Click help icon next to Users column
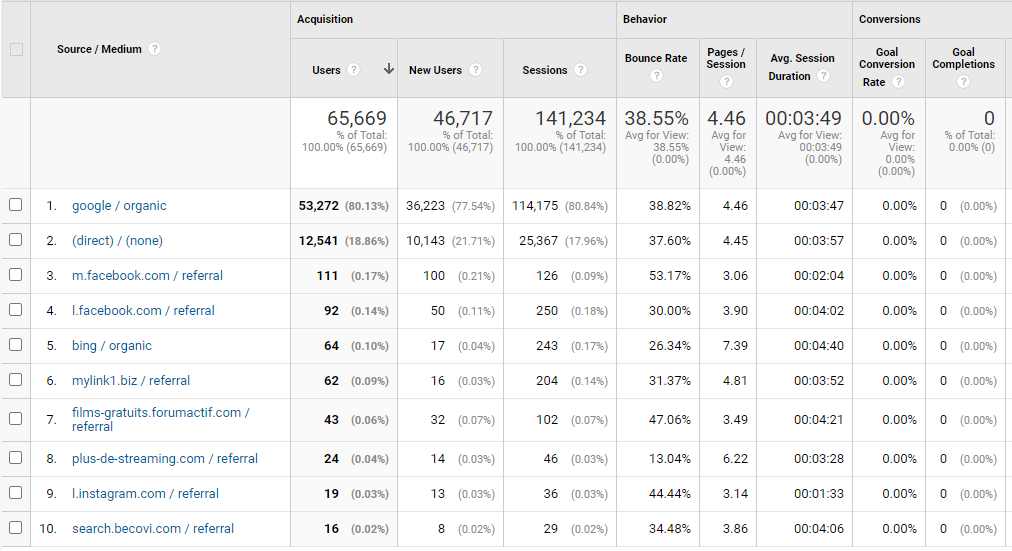1012x551 pixels. (x=353, y=70)
